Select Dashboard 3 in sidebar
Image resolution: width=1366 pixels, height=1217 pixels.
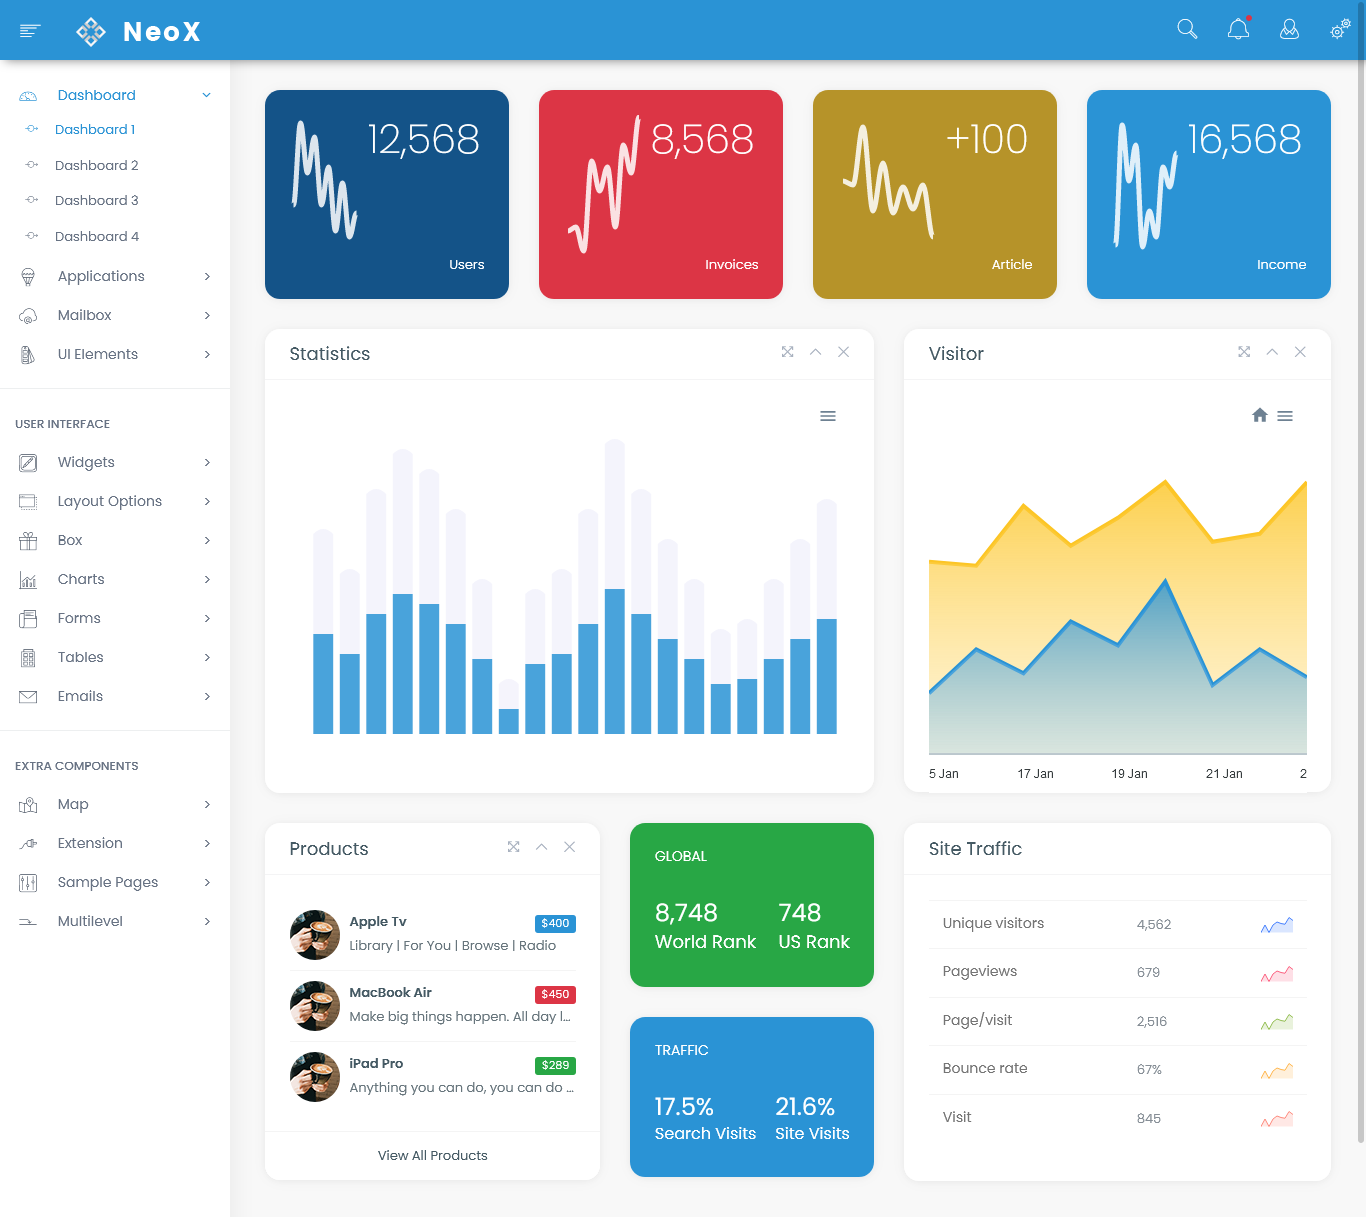point(97,201)
